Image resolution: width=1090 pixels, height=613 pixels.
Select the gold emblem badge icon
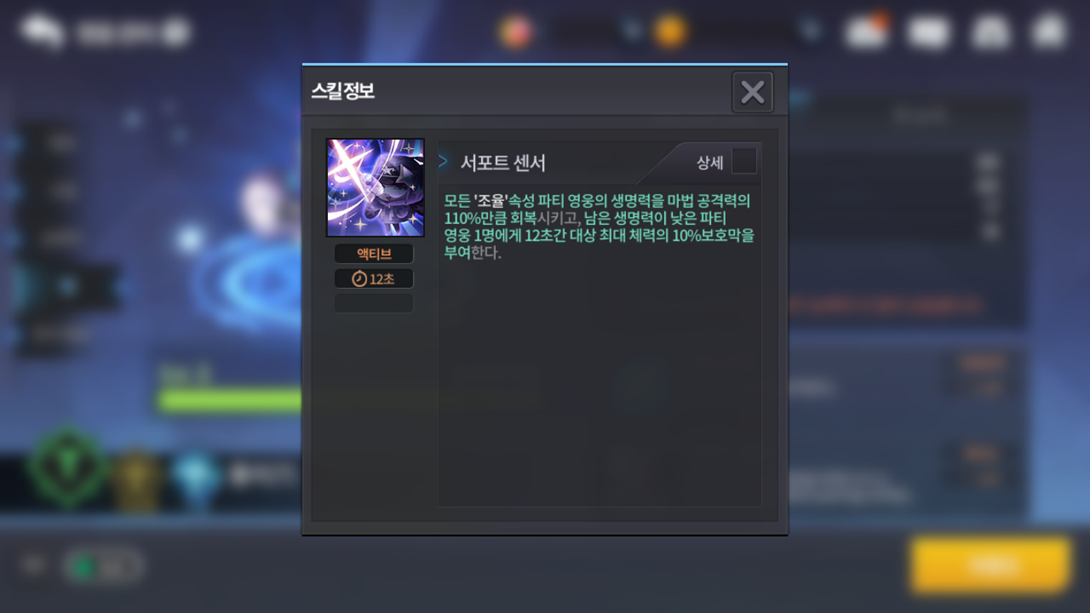click(137, 480)
